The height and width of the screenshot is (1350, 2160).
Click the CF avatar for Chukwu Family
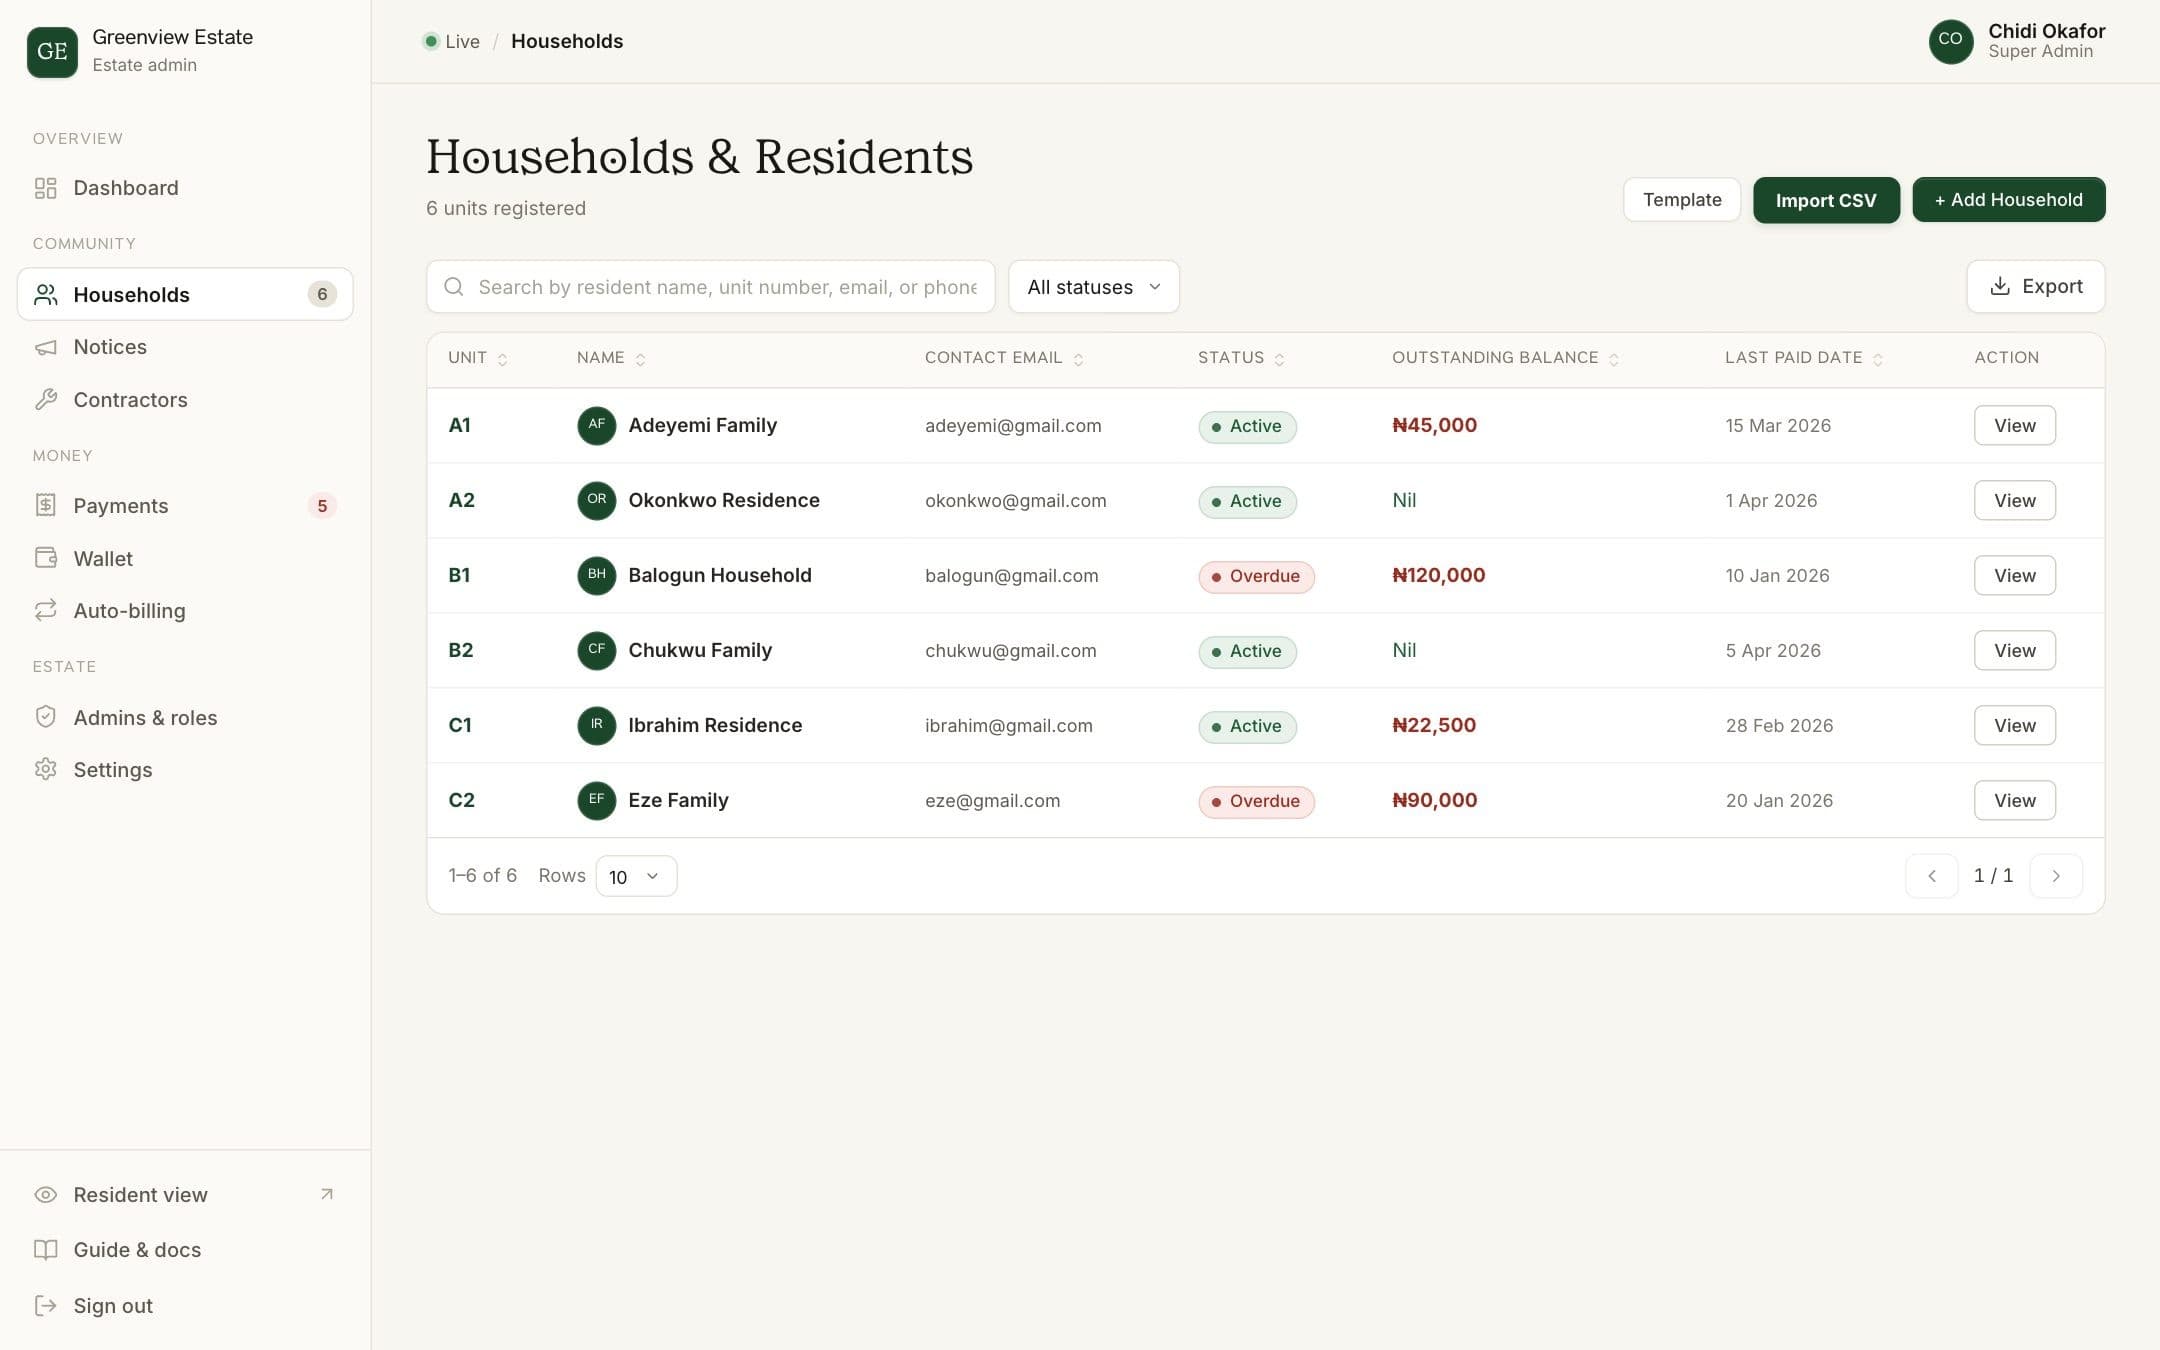click(x=596, y=650)
